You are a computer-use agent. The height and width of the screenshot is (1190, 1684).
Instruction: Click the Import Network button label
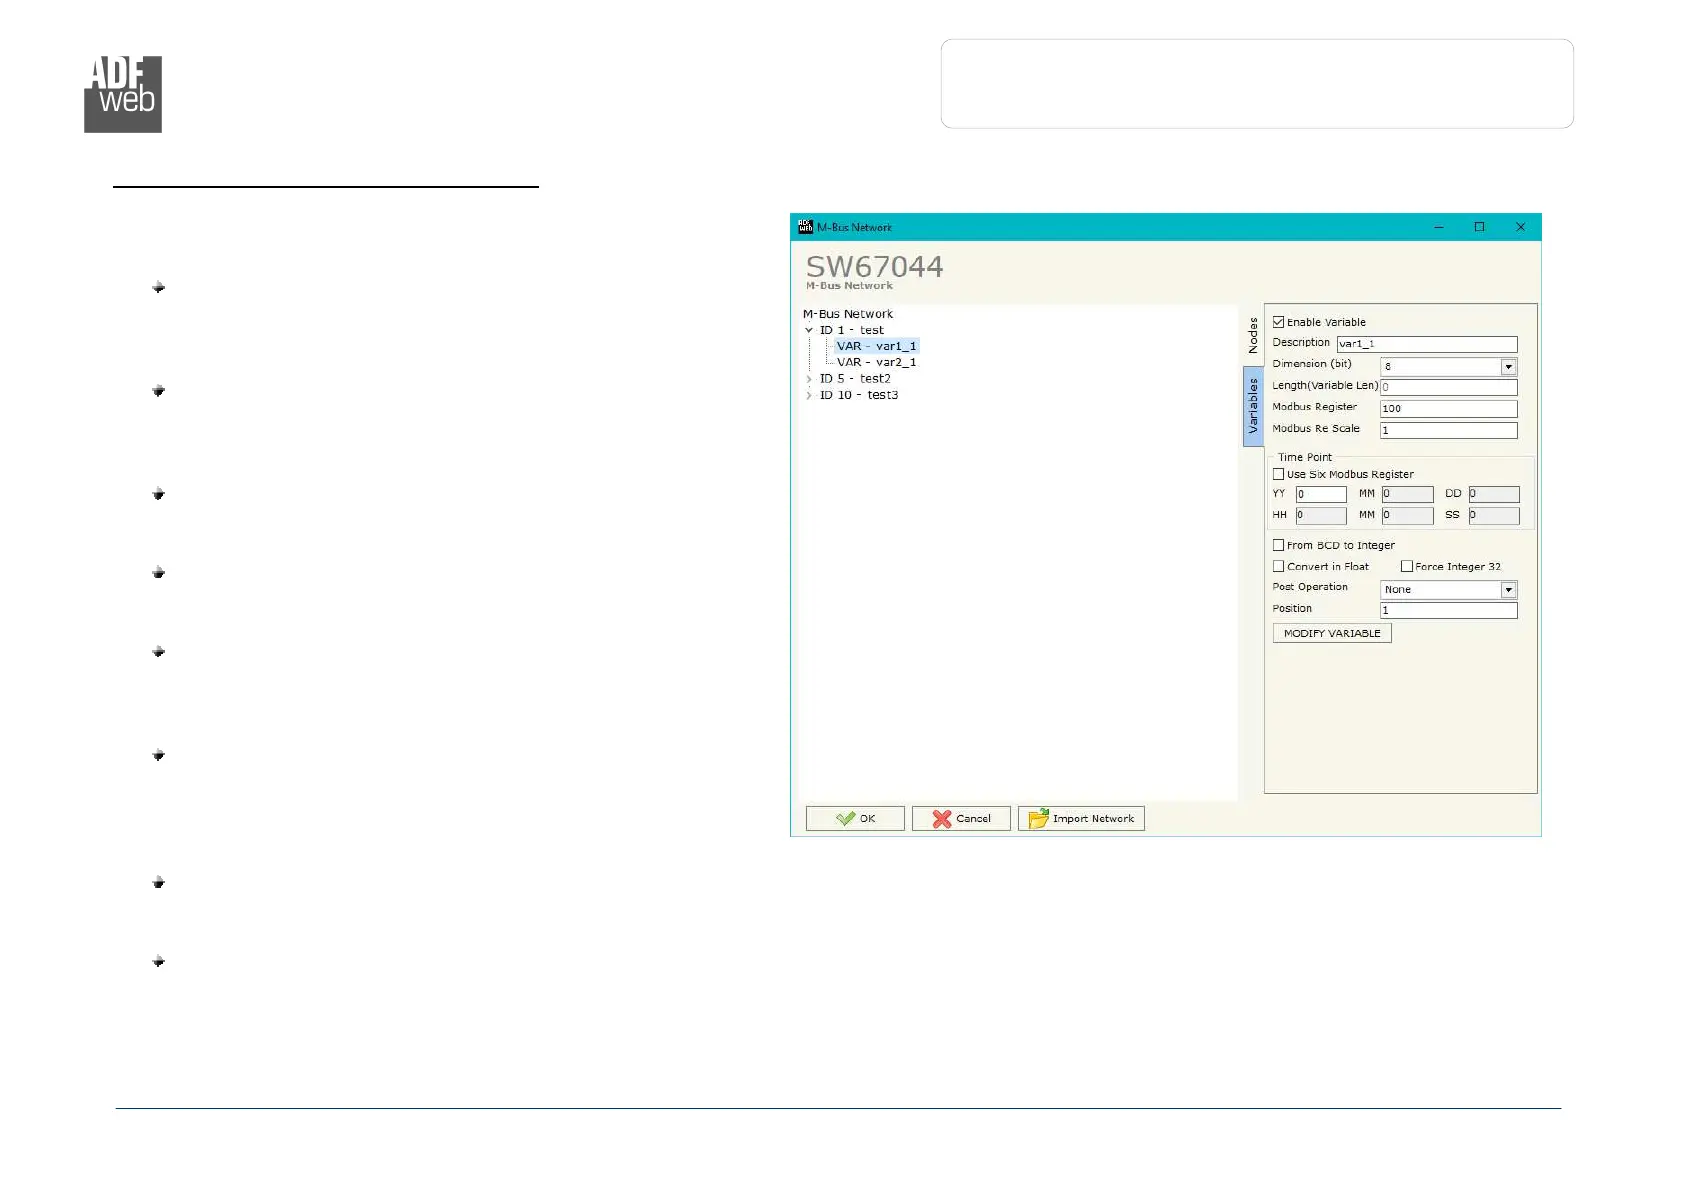[1093, 819]
